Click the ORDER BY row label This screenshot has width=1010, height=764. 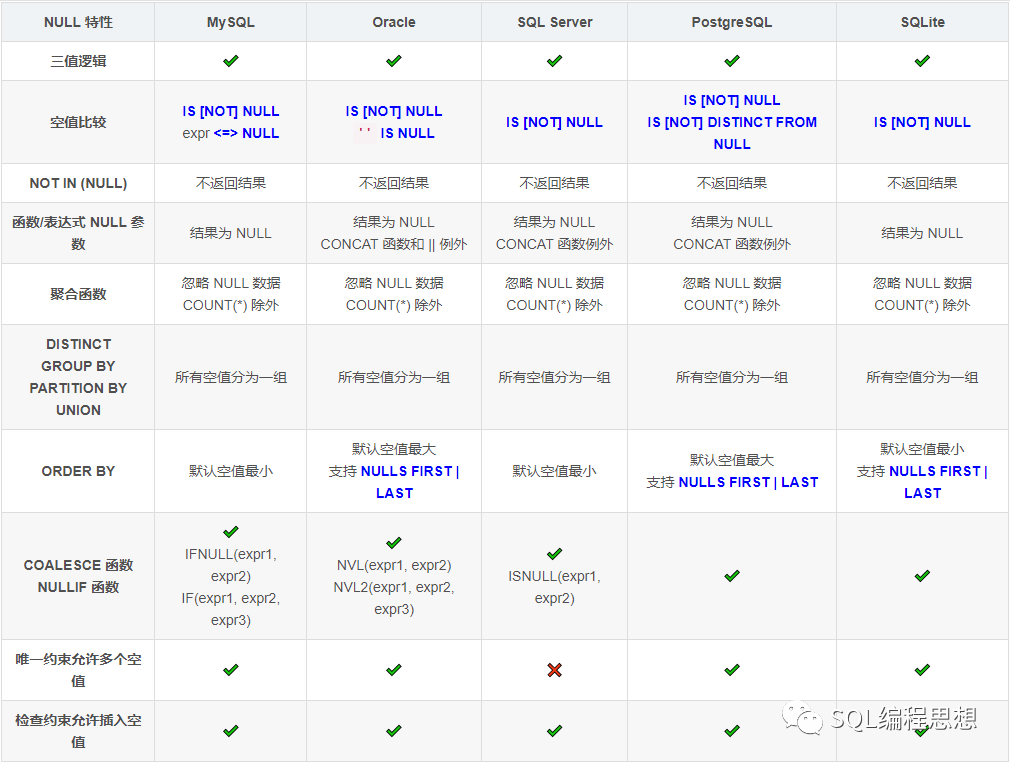click(x=78, y=471)
